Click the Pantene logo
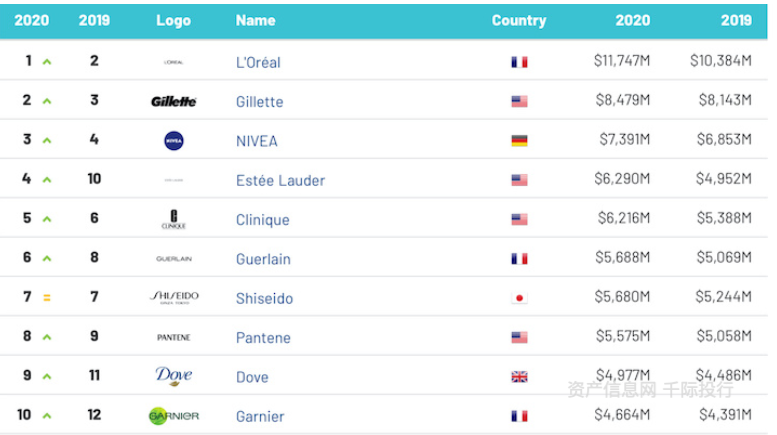The height and width of the screenshot is (435, 777). 173,337
